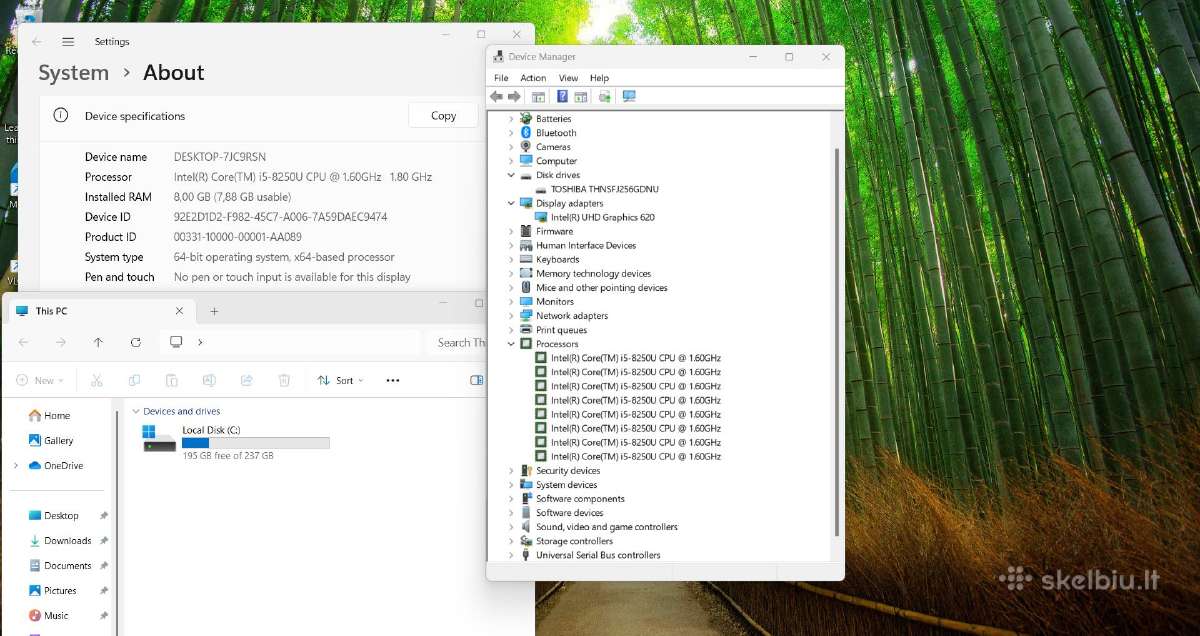Click blue Help icon in Device Manager toolbar

pos(562,96)
